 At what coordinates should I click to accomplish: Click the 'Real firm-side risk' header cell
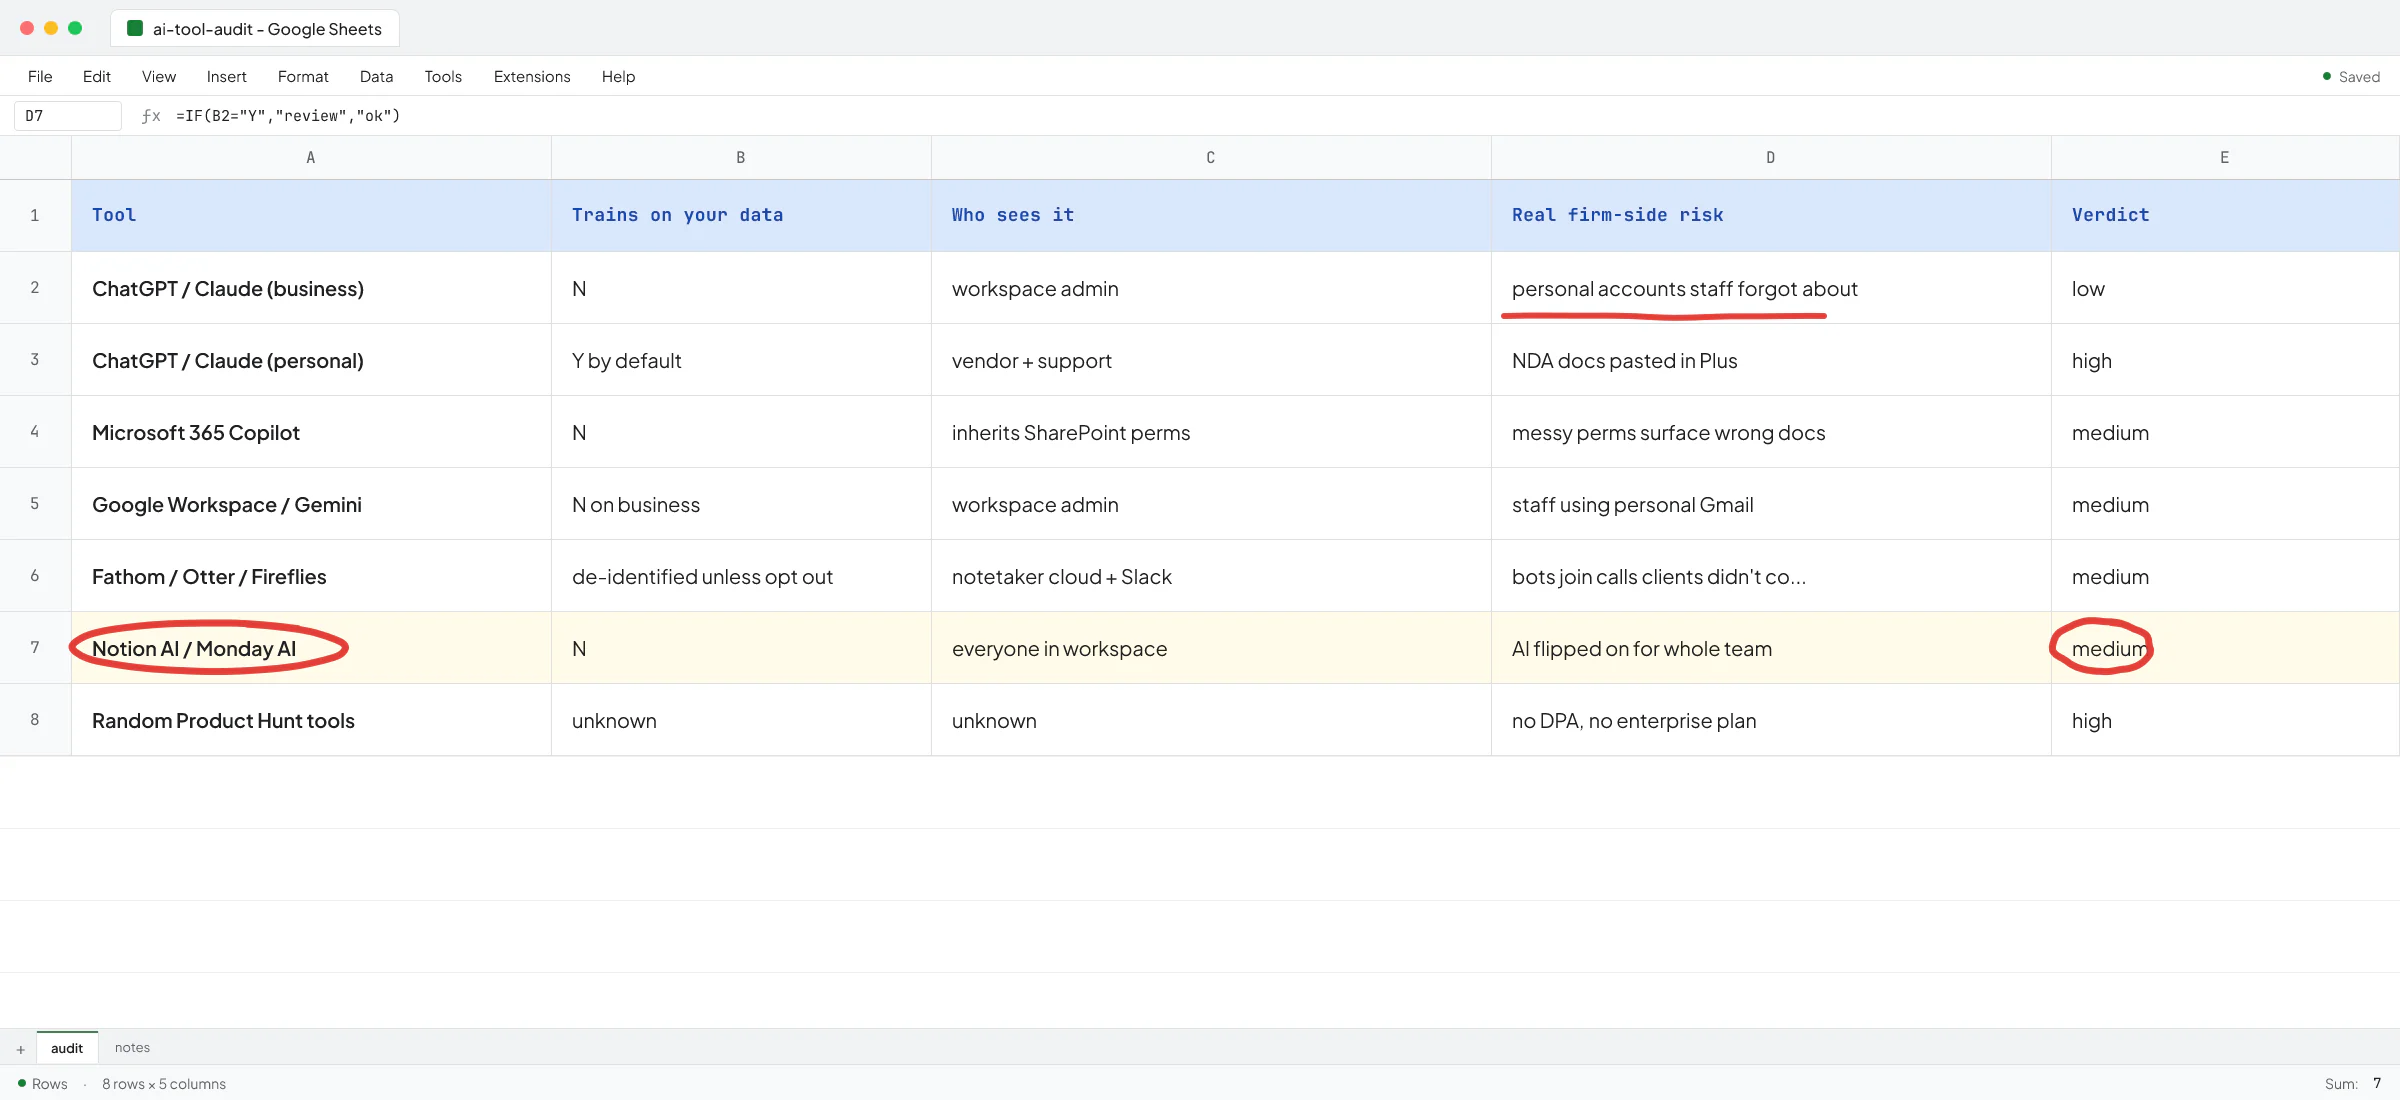1771,216
